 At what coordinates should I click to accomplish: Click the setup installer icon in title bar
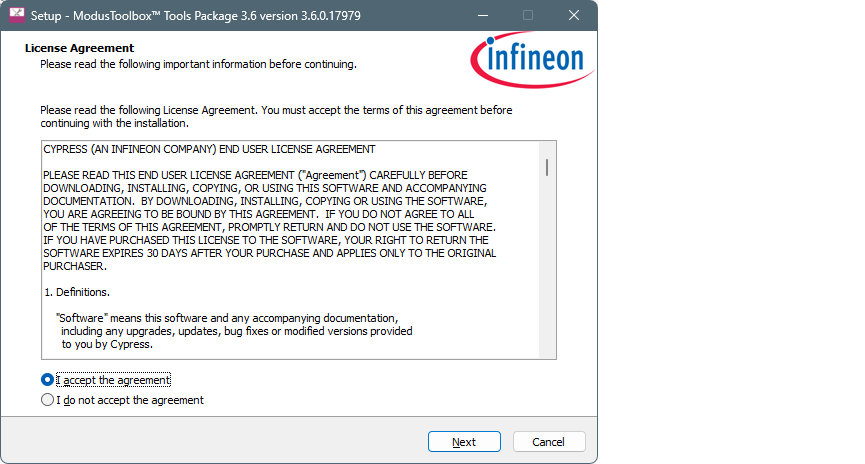(x=17, y=16)
